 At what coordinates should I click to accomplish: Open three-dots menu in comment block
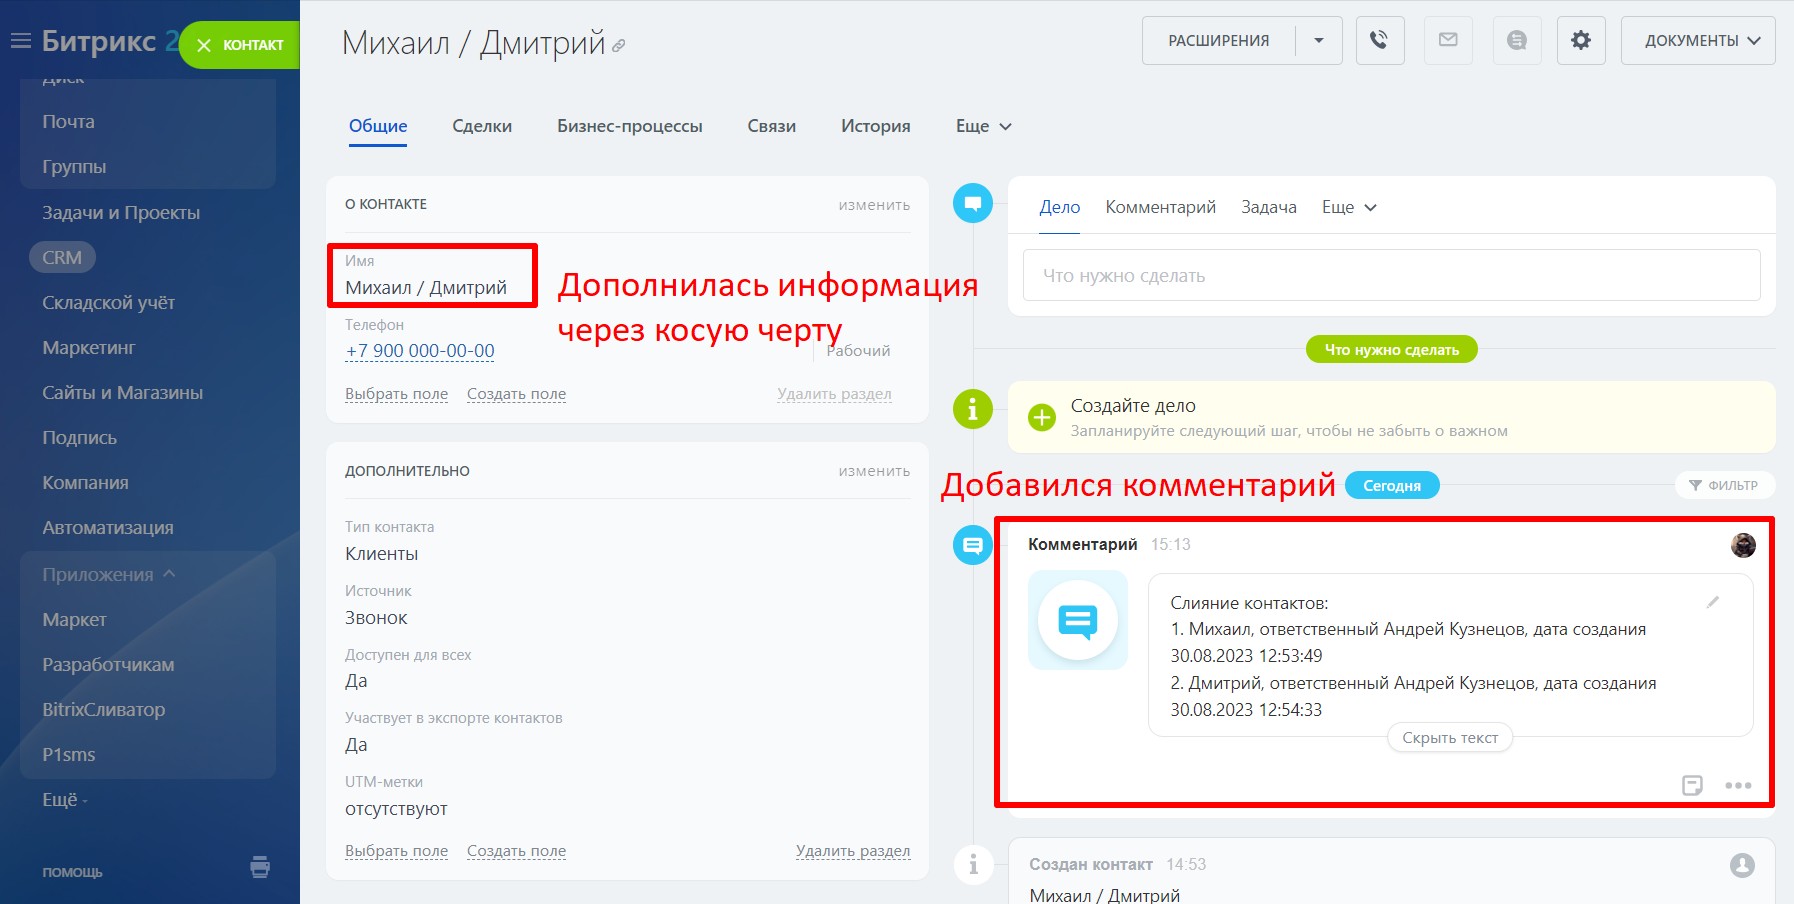tap(1738, 785)
